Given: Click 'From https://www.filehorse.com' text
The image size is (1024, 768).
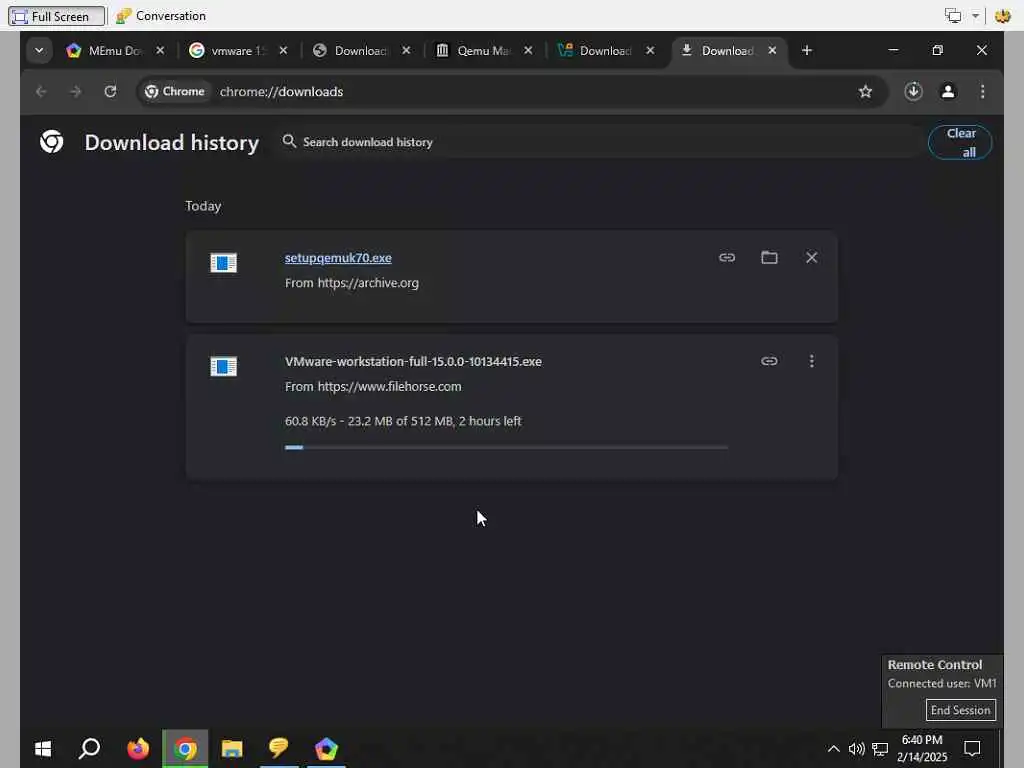Looking at the screenshot, I should point(373,387).
